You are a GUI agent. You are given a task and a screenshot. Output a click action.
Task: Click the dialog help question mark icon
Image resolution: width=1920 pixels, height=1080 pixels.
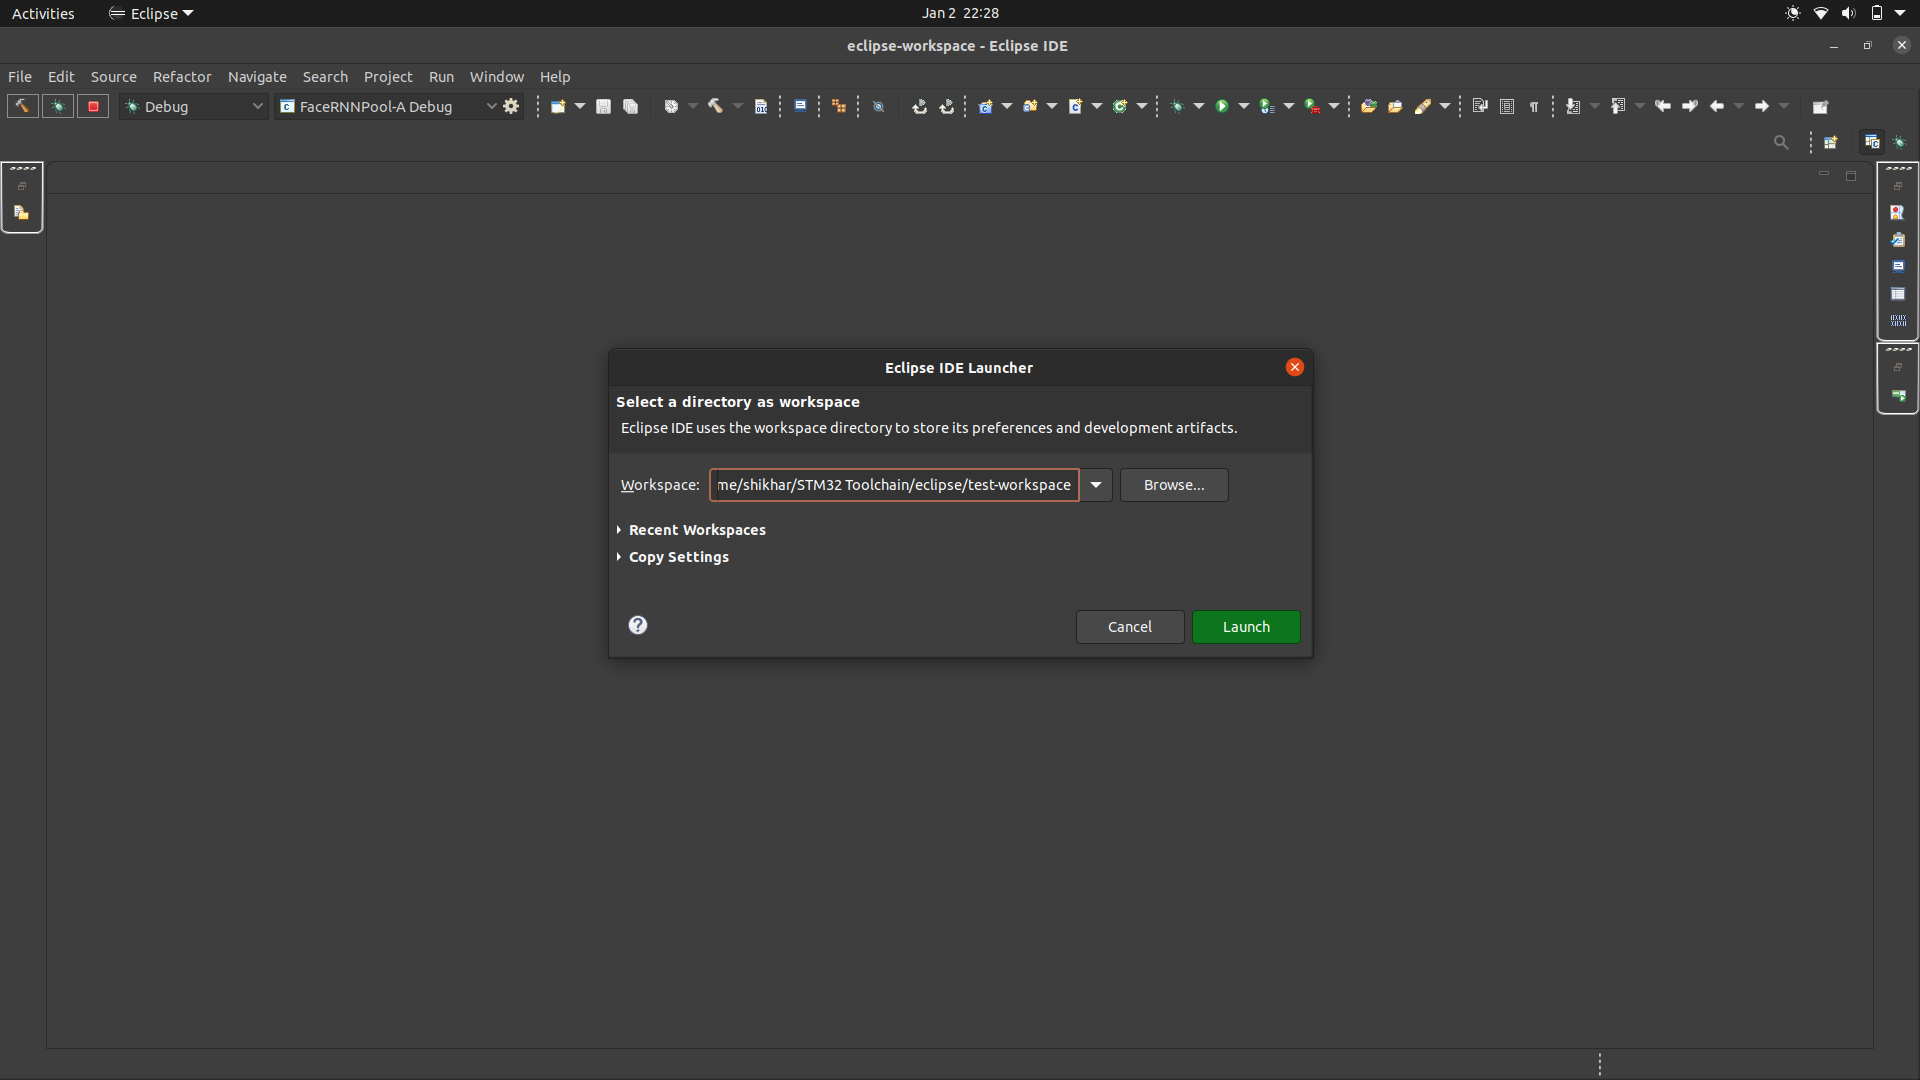pos(638,625)
